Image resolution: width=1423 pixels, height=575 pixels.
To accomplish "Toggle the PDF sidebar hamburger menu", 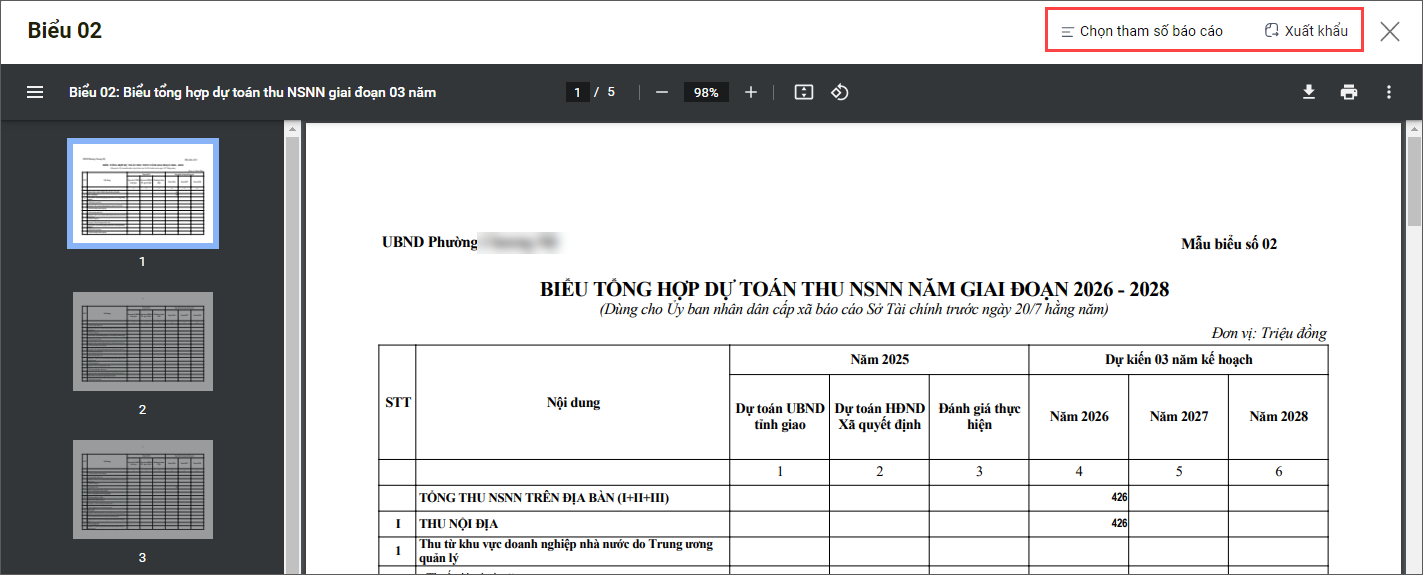I will pyautogui.click(x=35, y=92).
